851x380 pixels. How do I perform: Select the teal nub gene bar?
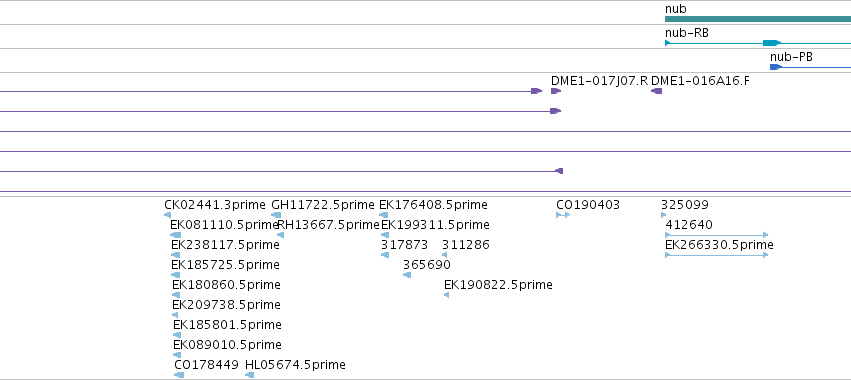pos(758,19)
